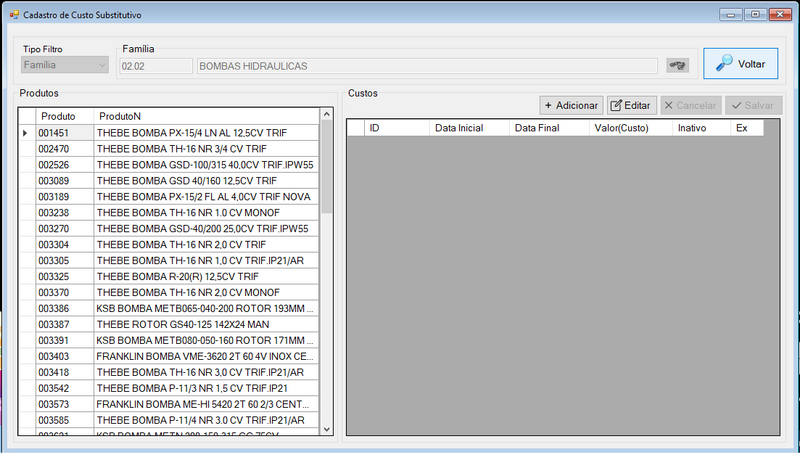Click THEBE BOMBA GSD-100/315 40,0CV TRIF.IPW55
The image size is (800, 460).
pyautogui.click(x=207, y=165)
